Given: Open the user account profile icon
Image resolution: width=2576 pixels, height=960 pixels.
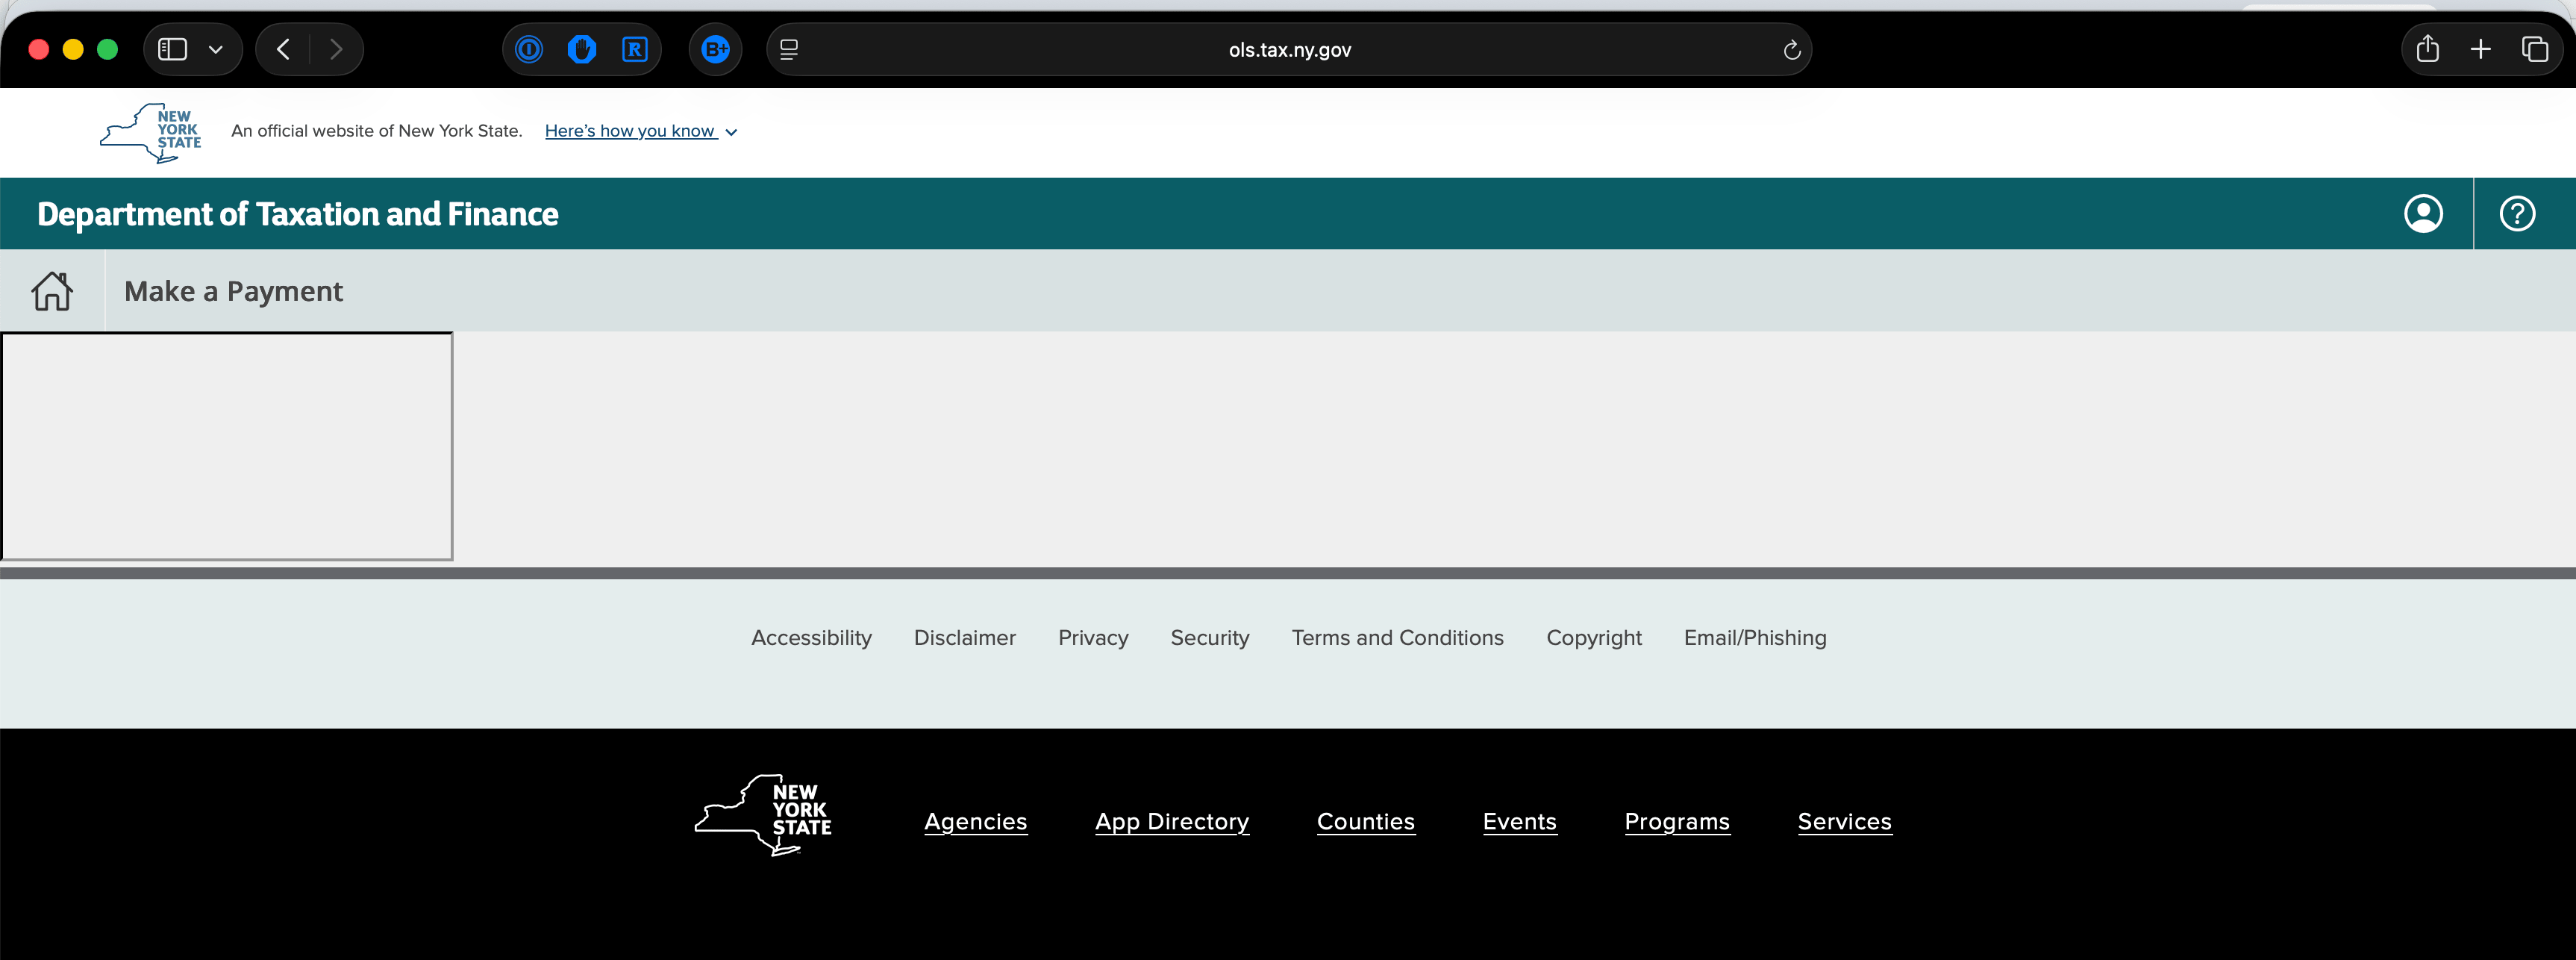Looking at the screenshot, I should (x=2423, y=214).
